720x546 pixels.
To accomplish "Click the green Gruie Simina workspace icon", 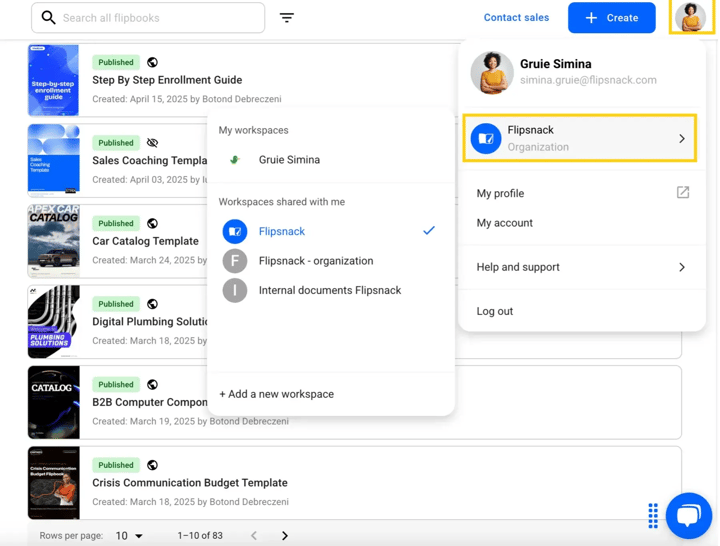I will click(235, 160).
